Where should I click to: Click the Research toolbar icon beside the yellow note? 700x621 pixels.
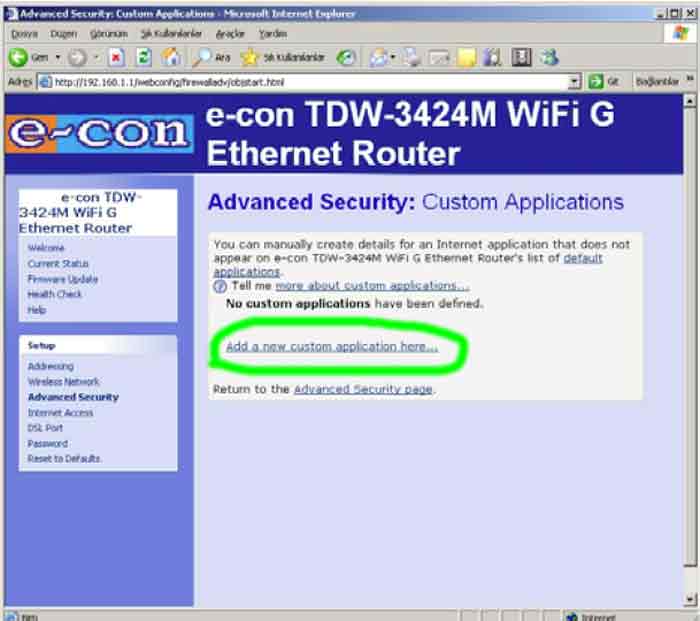click(493, 57)
